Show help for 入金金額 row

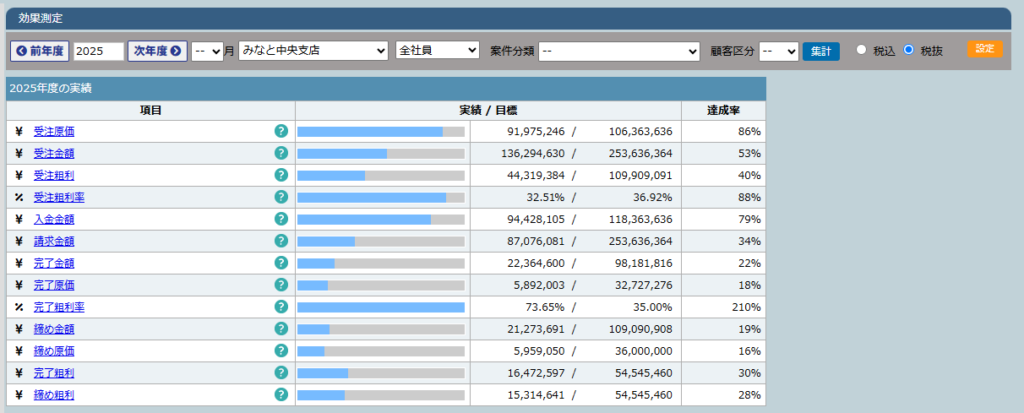point(281,219)
